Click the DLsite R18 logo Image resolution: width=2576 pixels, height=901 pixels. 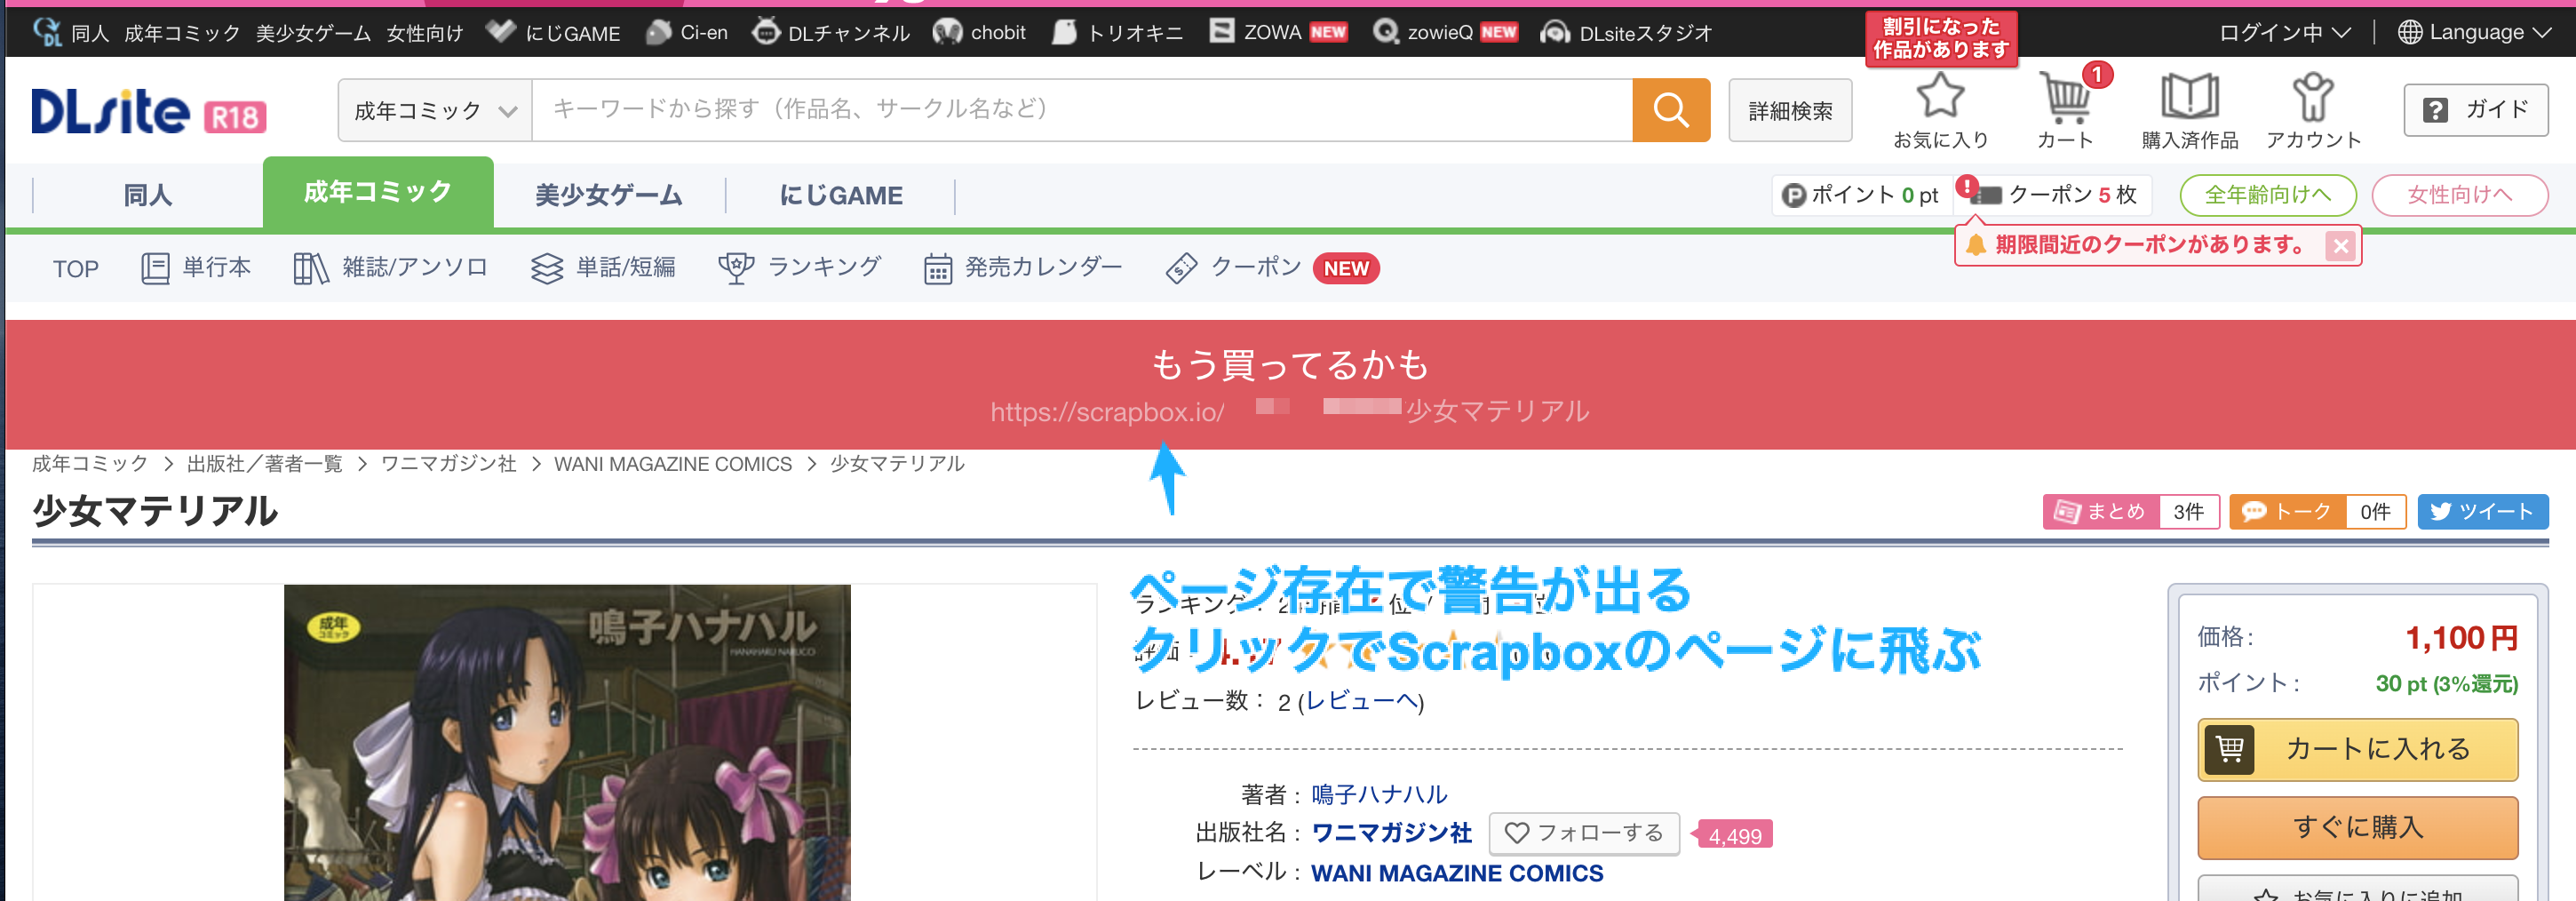coord(149,111)
